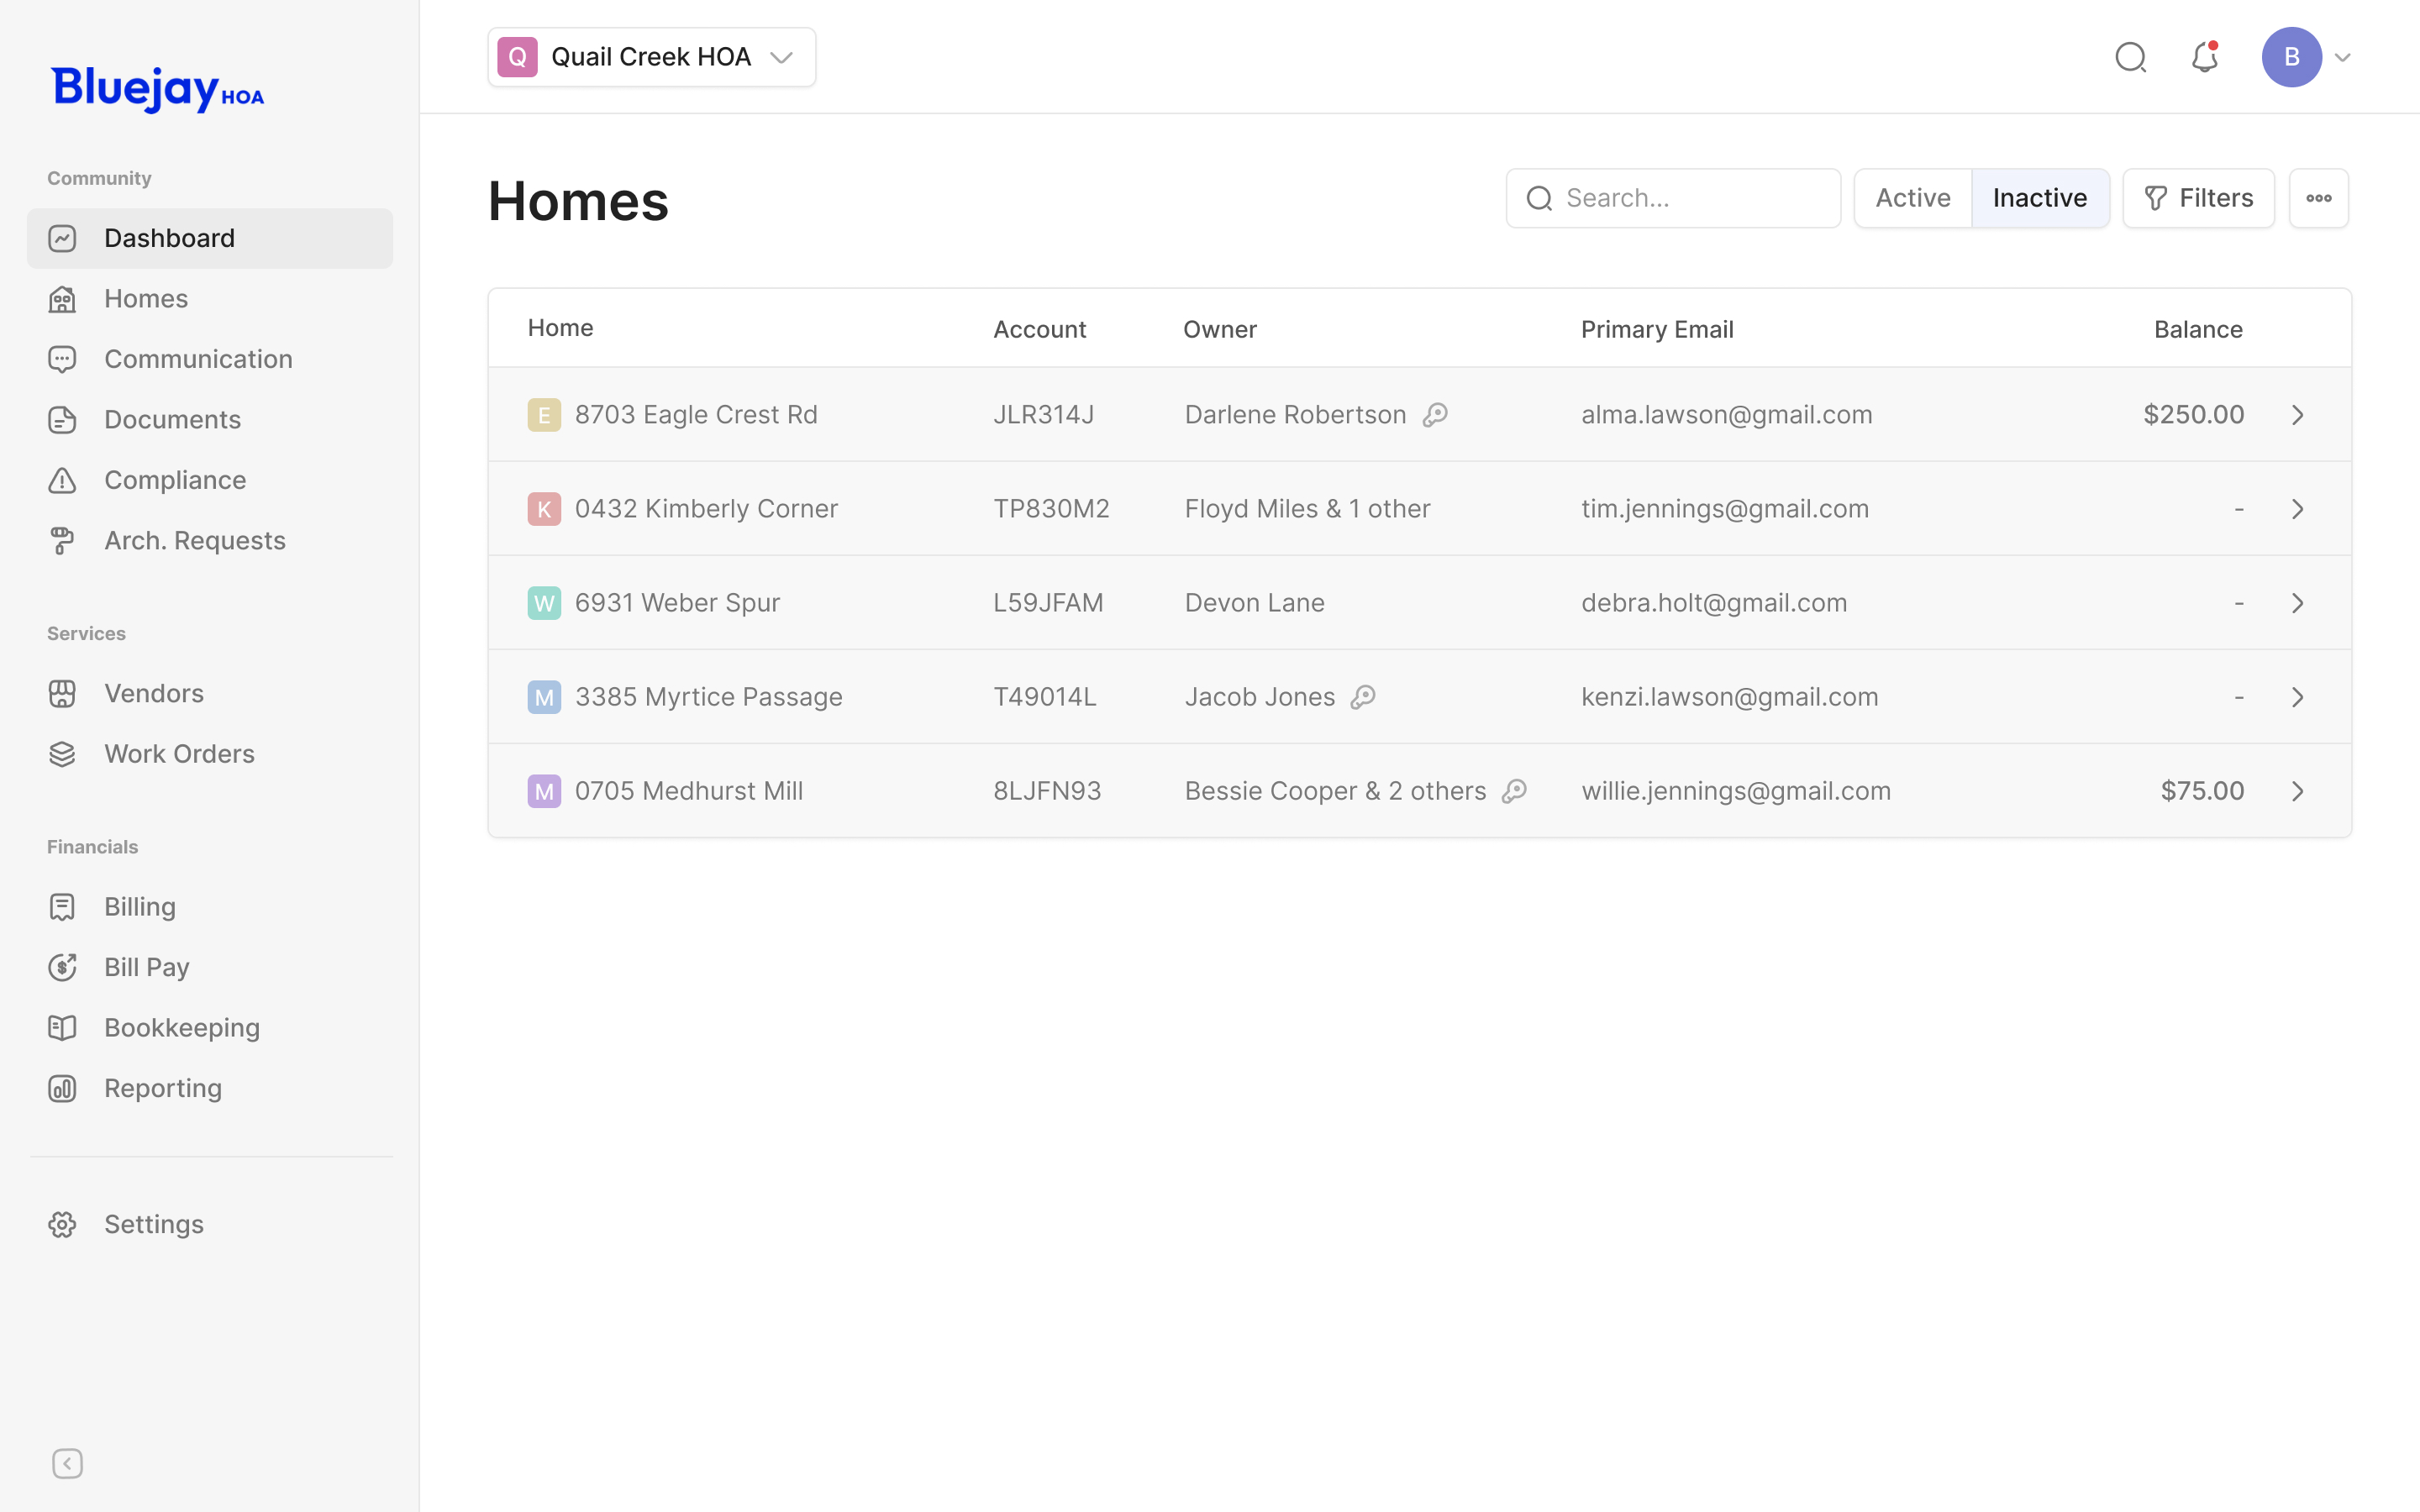Image resolution: width=2420 pixels, height=1512 pixels.
Task: Click the Settings gear icon
Action: pos(62,1224)
